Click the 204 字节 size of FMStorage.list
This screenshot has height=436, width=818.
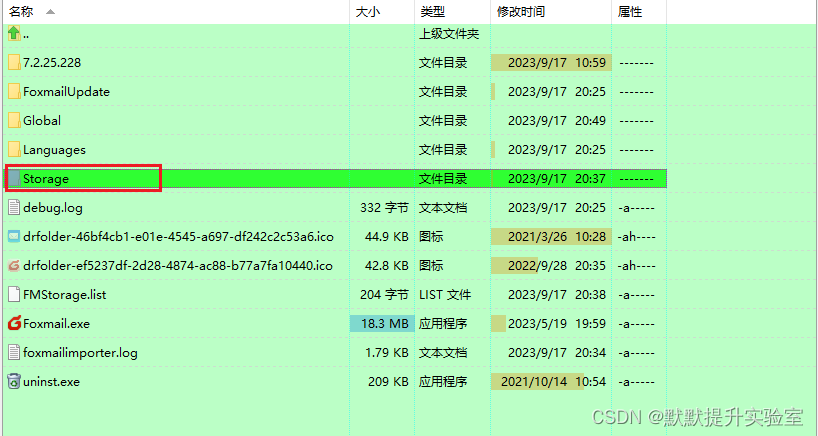384,295
